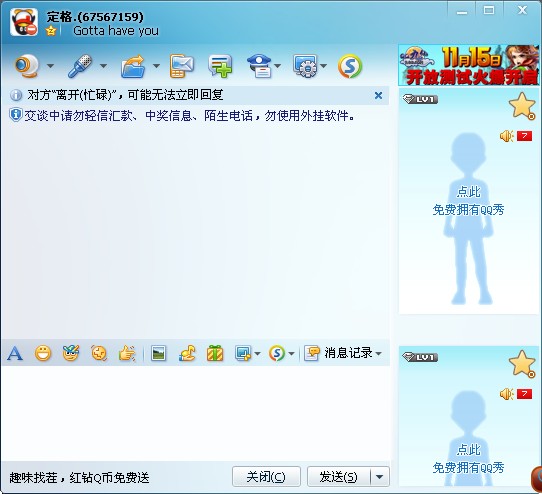Open the contact's avatar profile picture
Screen dimensions: 542x494
[x=24, y=22]
